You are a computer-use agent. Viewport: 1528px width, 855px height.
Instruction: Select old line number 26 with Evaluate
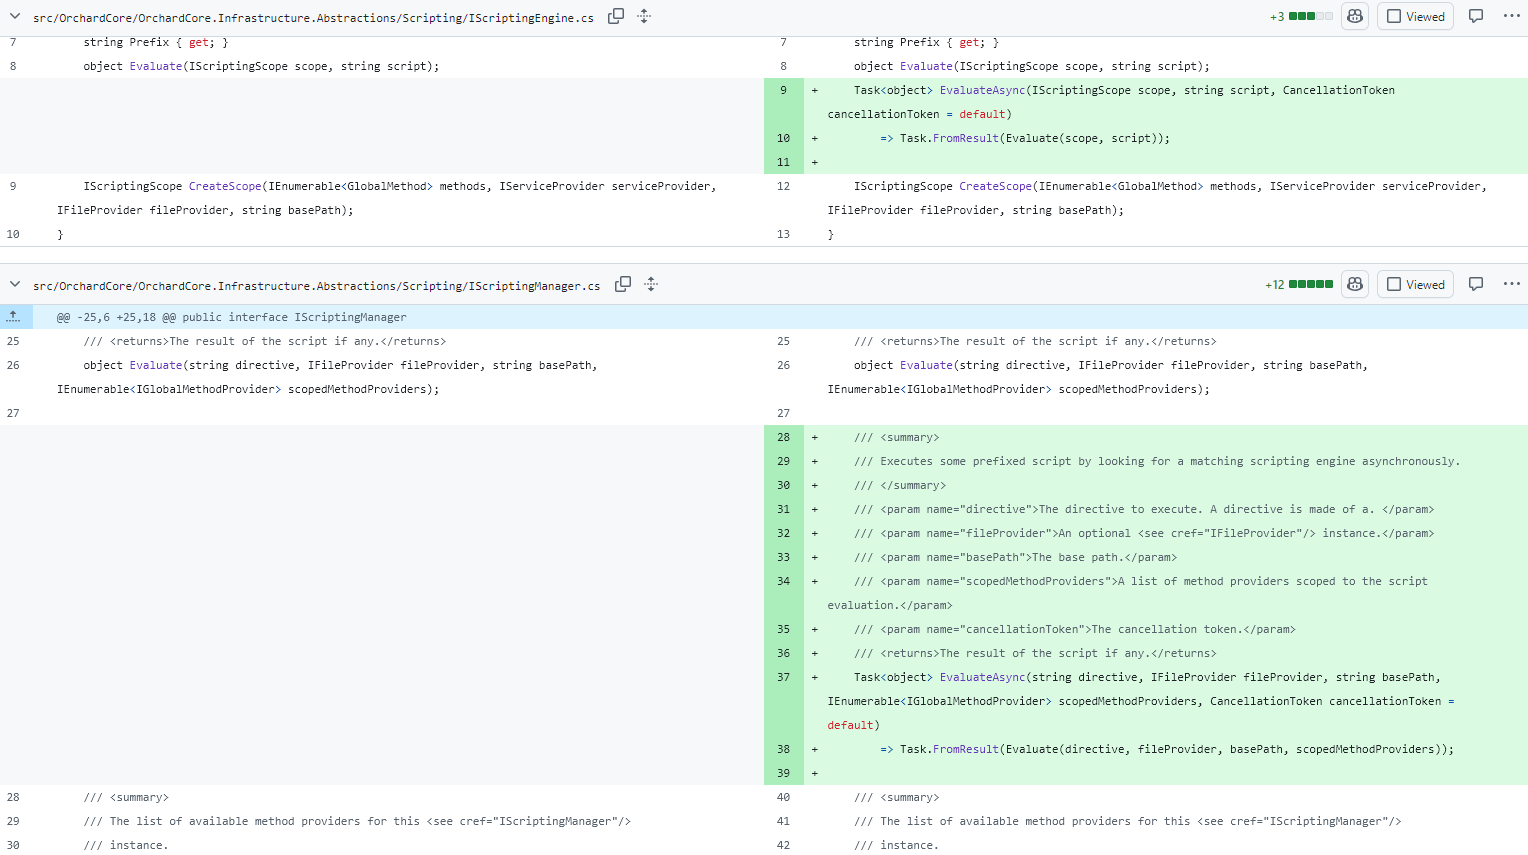click(13, 365)
